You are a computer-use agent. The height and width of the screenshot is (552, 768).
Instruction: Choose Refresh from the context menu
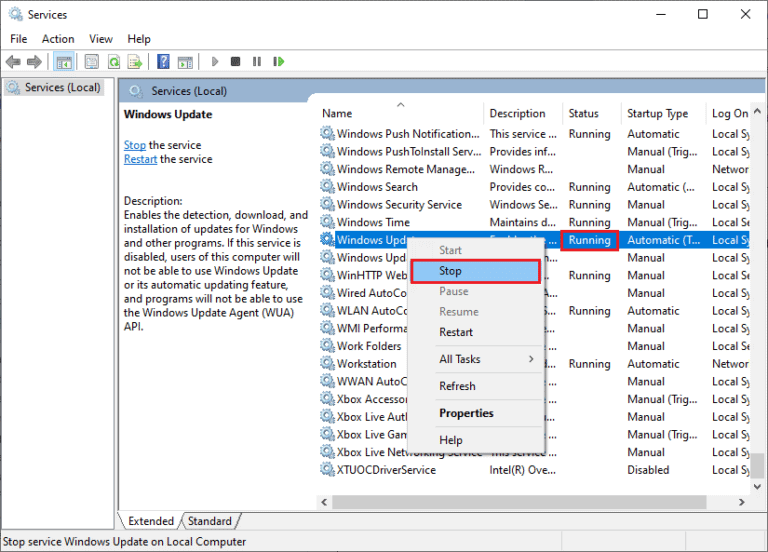pyautogui.click(x=476, y=386)
